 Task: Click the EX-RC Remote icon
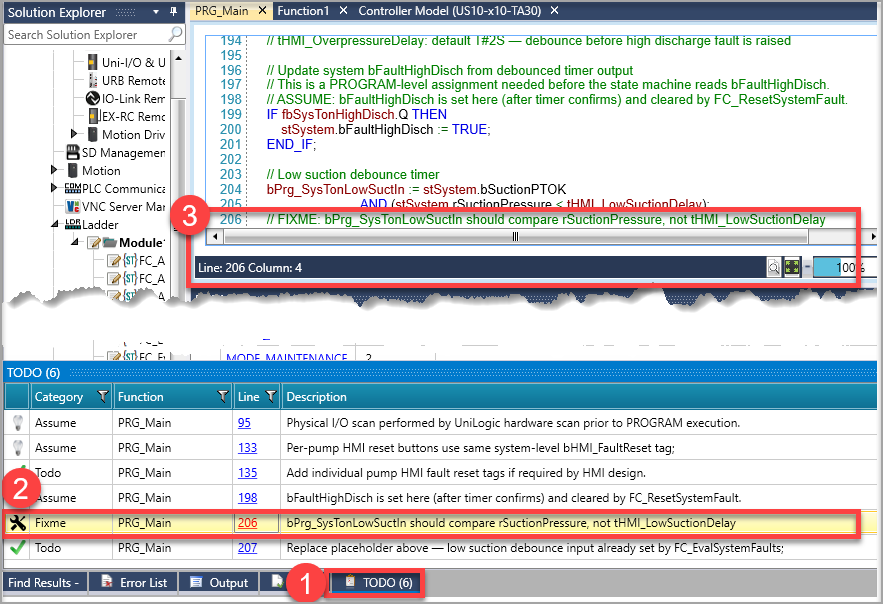coord(93,117)
